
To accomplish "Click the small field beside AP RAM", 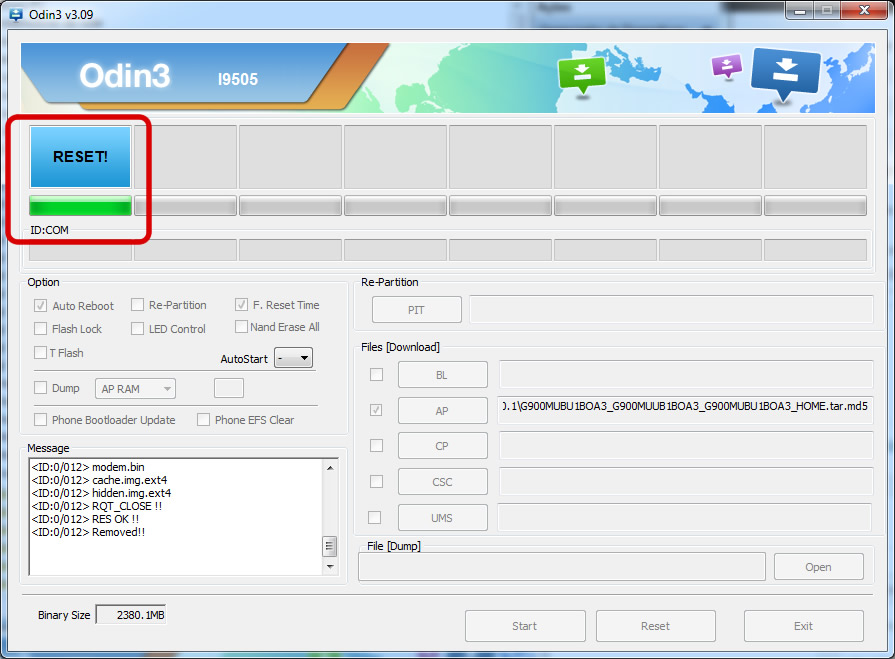I will 229,388.
